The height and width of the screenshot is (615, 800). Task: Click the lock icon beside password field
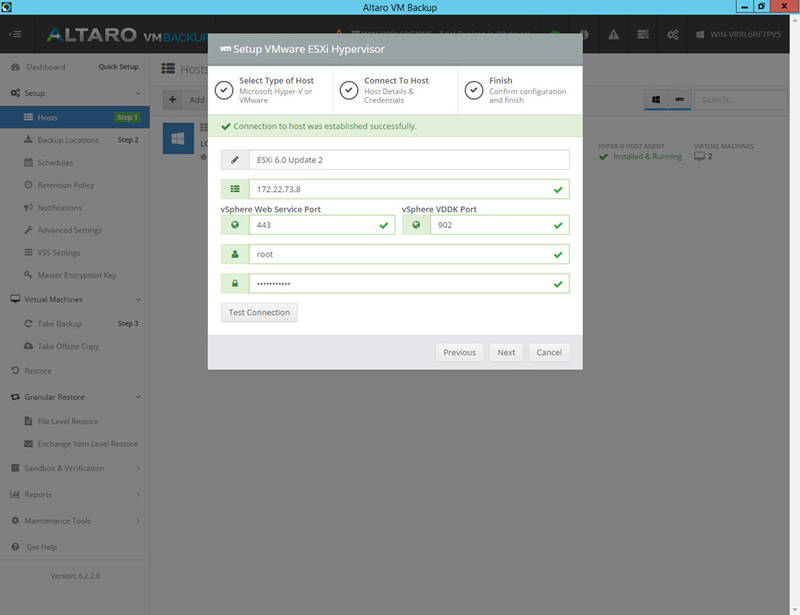coord(235,284)
